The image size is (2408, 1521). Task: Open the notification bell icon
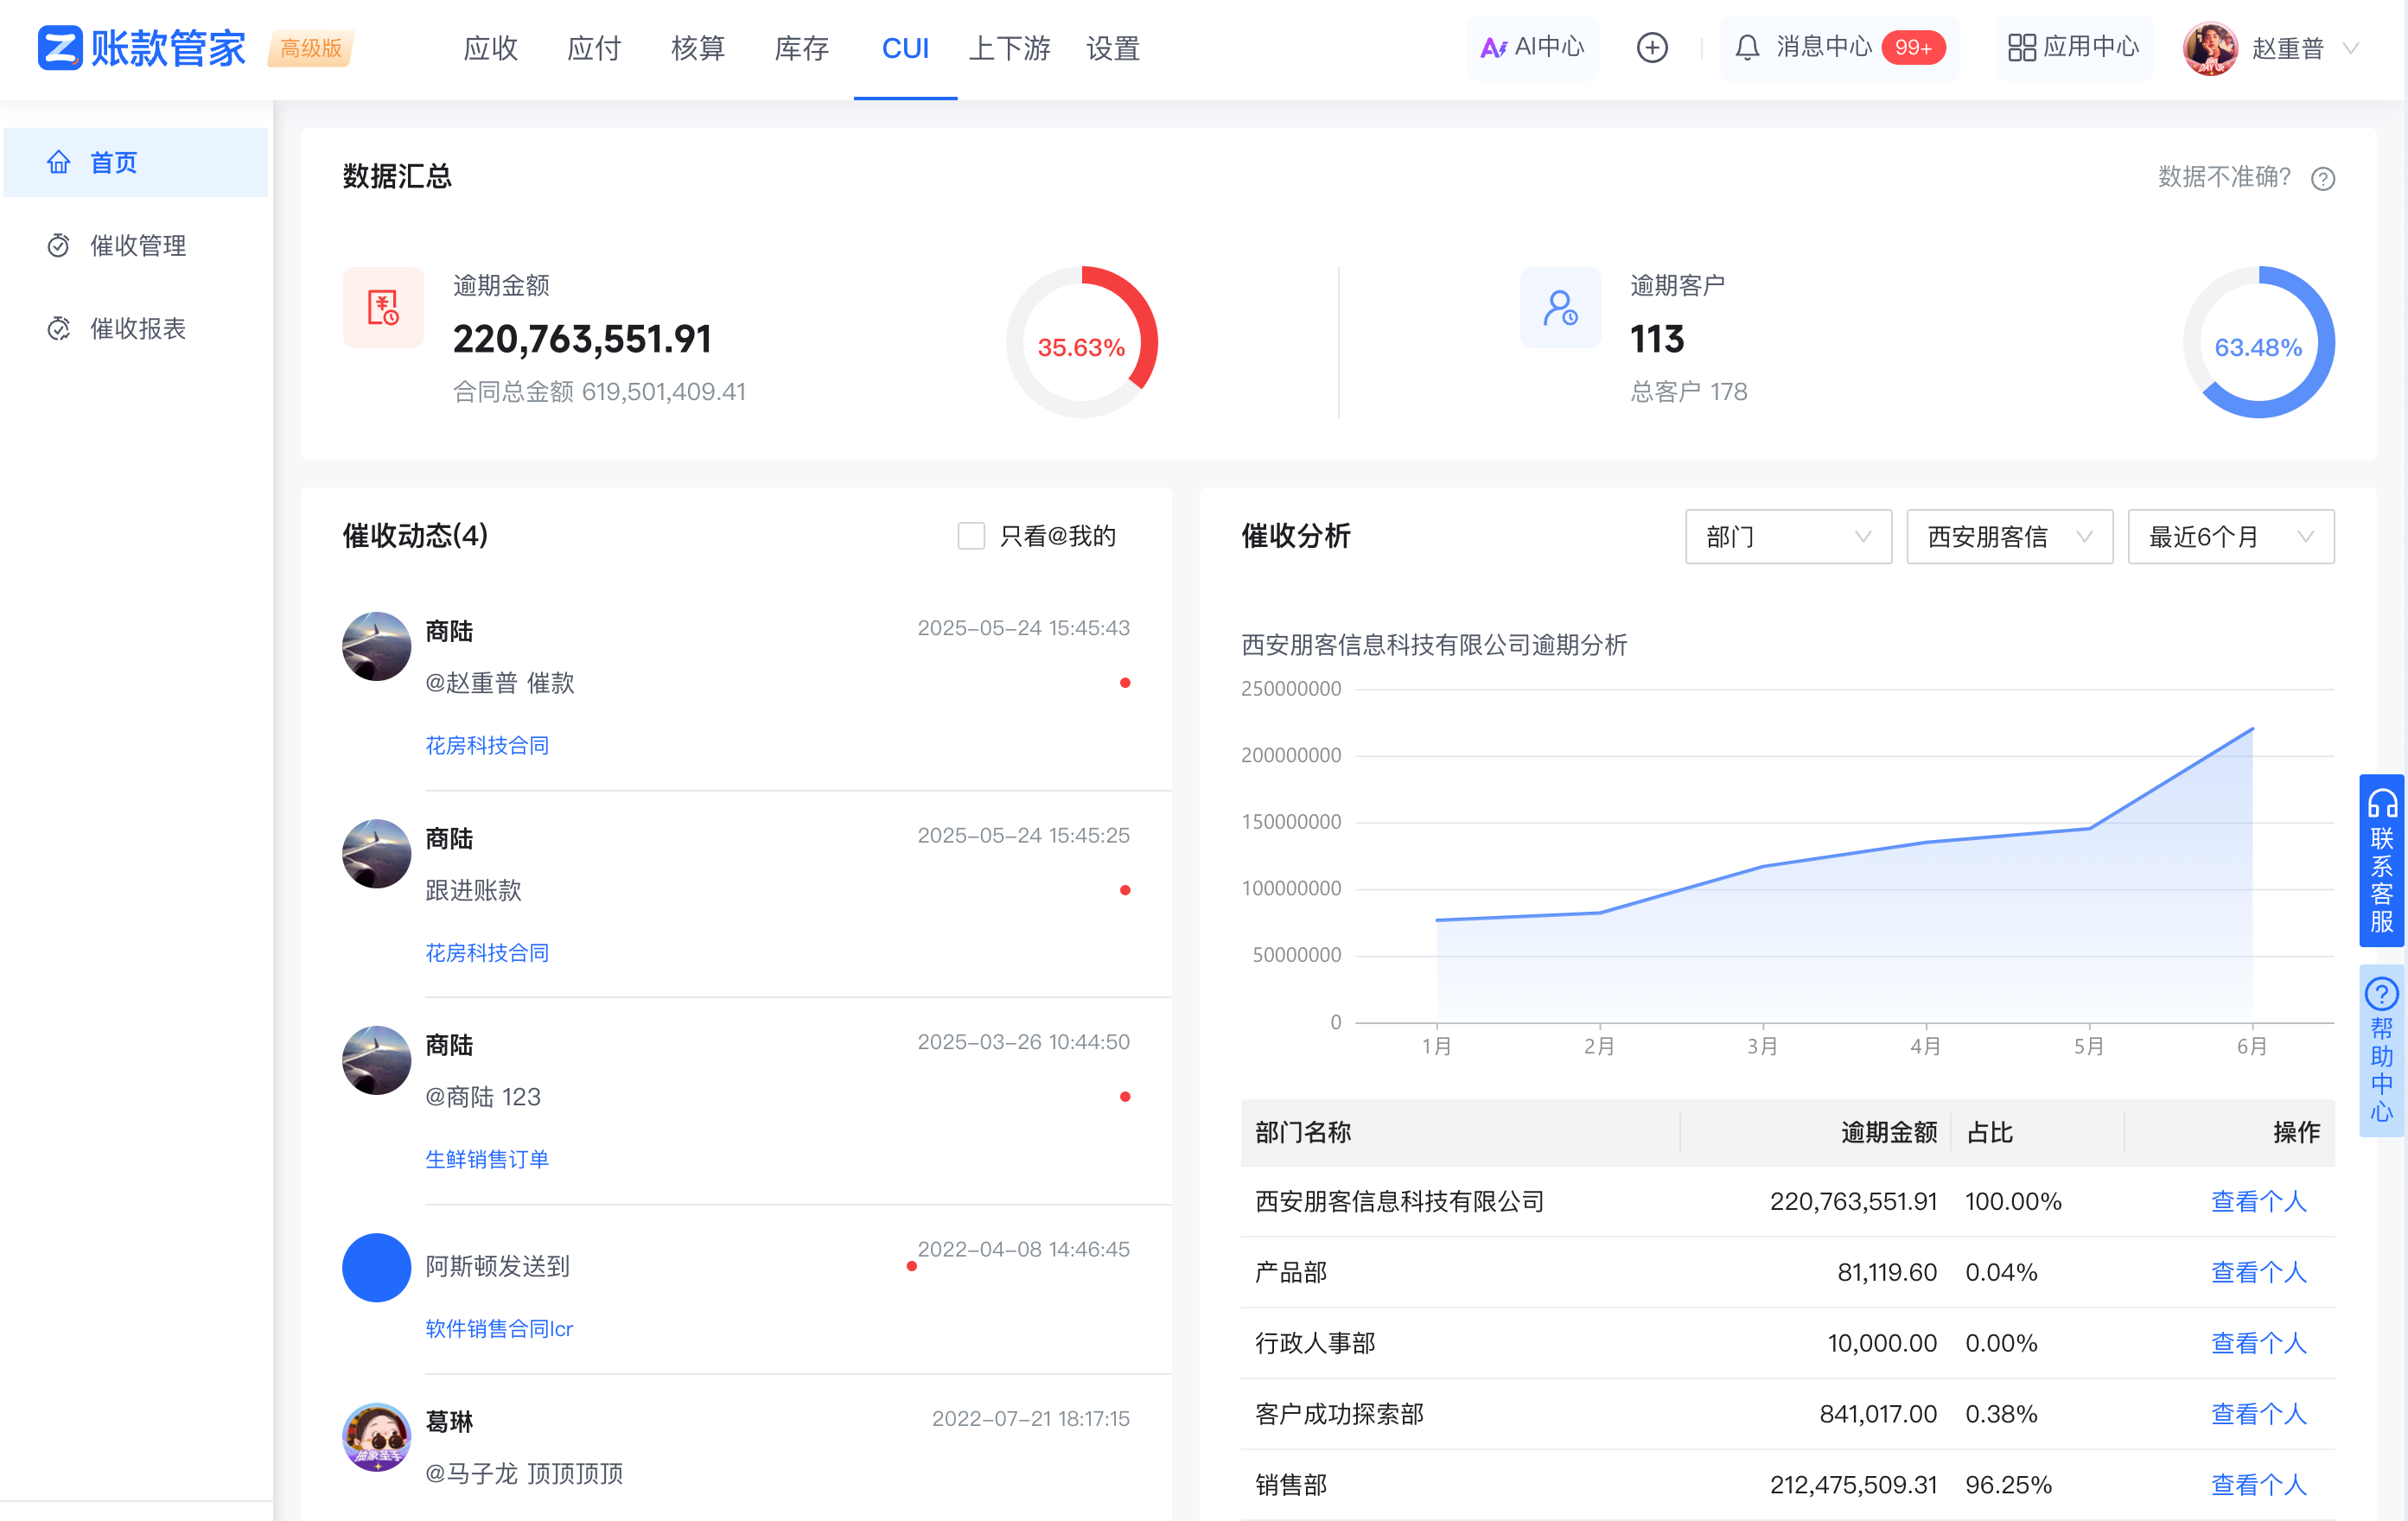[1746, 48]
